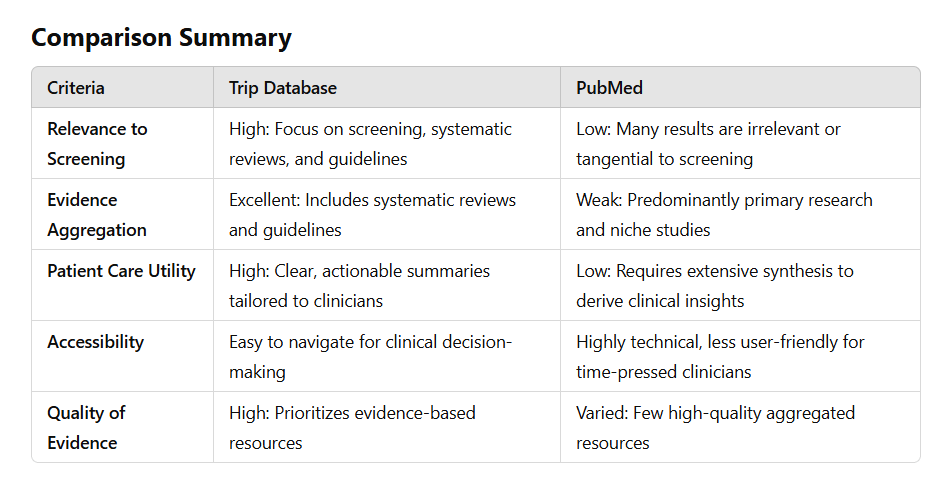Click the Evidence Aggregation row label
This screenshot has height=489, width=950.
pos(97,215)
